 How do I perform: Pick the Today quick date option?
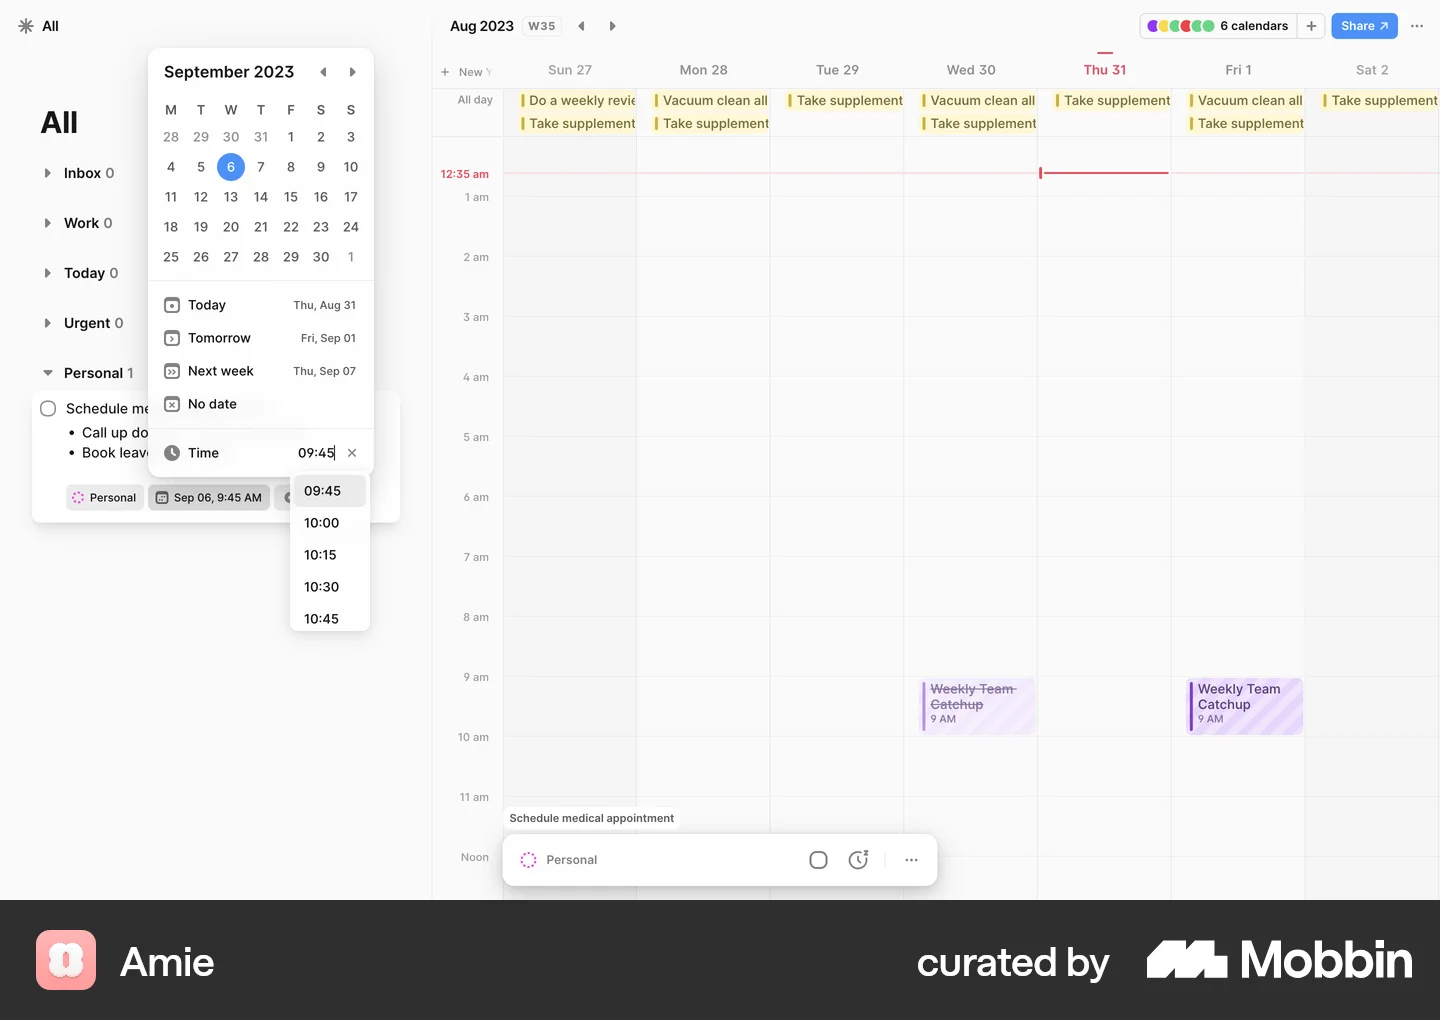[x=260, y=305]
